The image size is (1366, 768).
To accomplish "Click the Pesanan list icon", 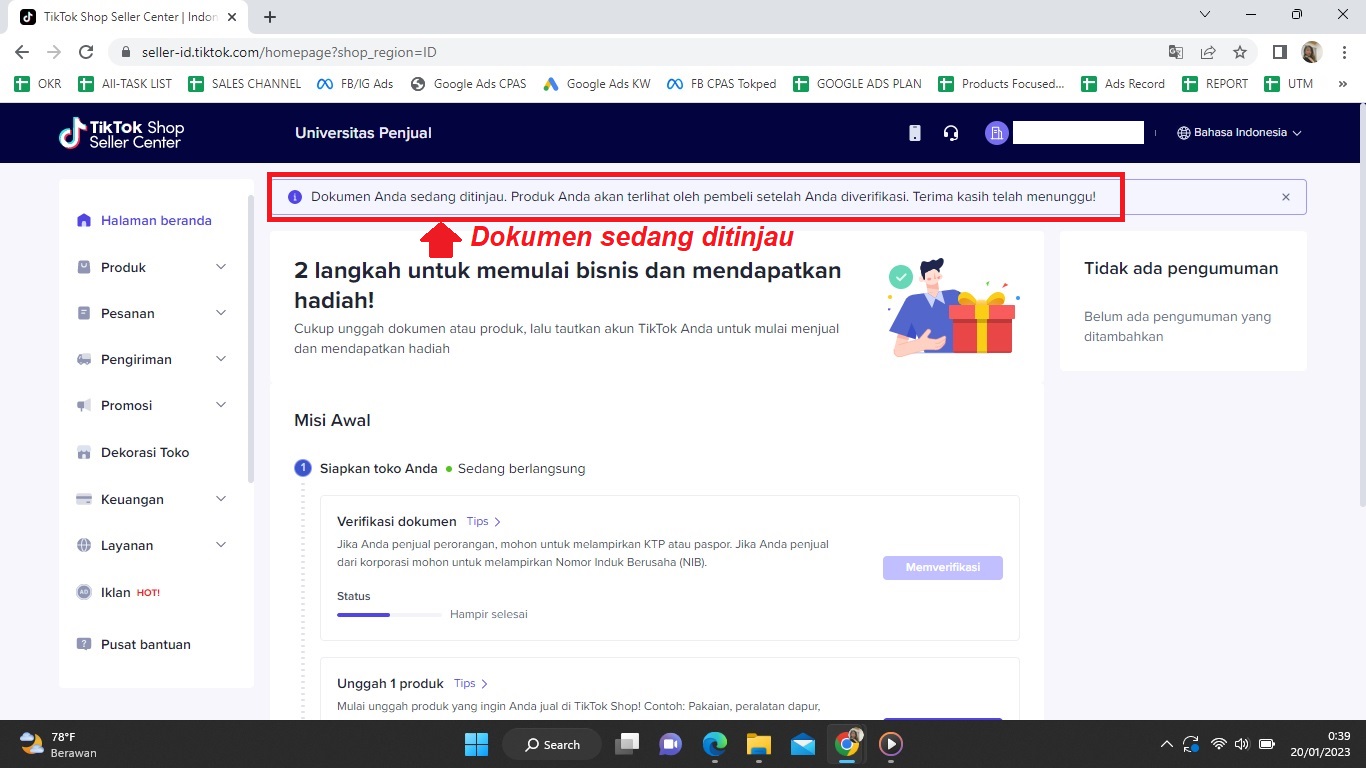I will point(84,313).
